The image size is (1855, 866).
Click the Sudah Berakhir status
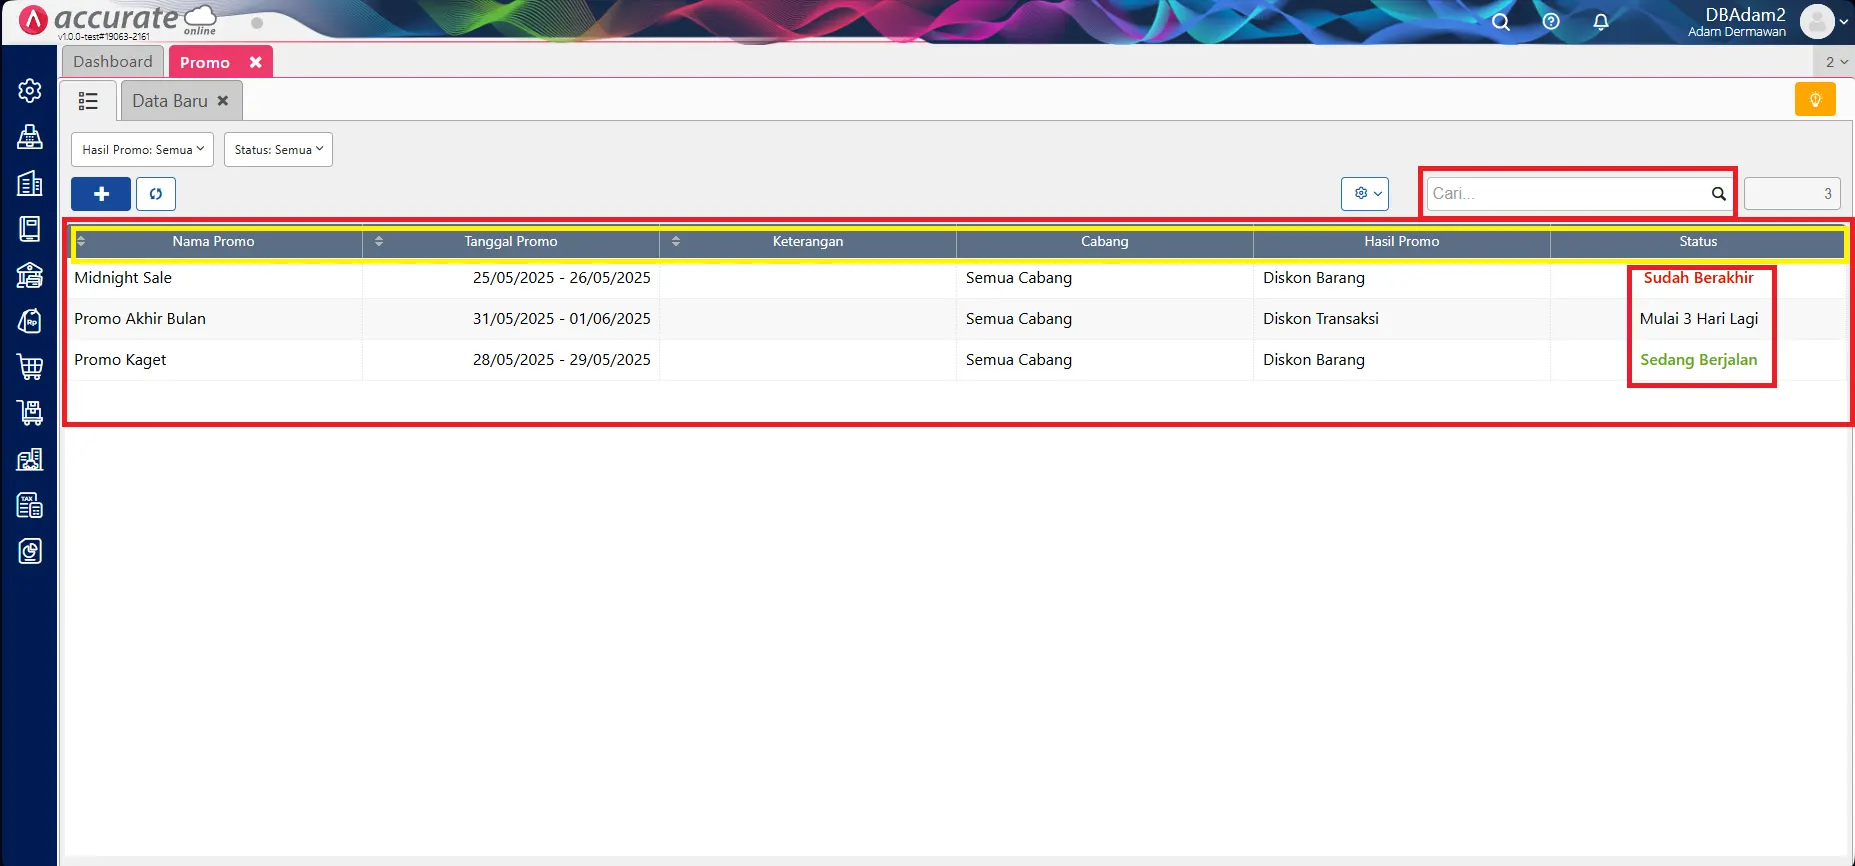click(x=1699, y=278)
